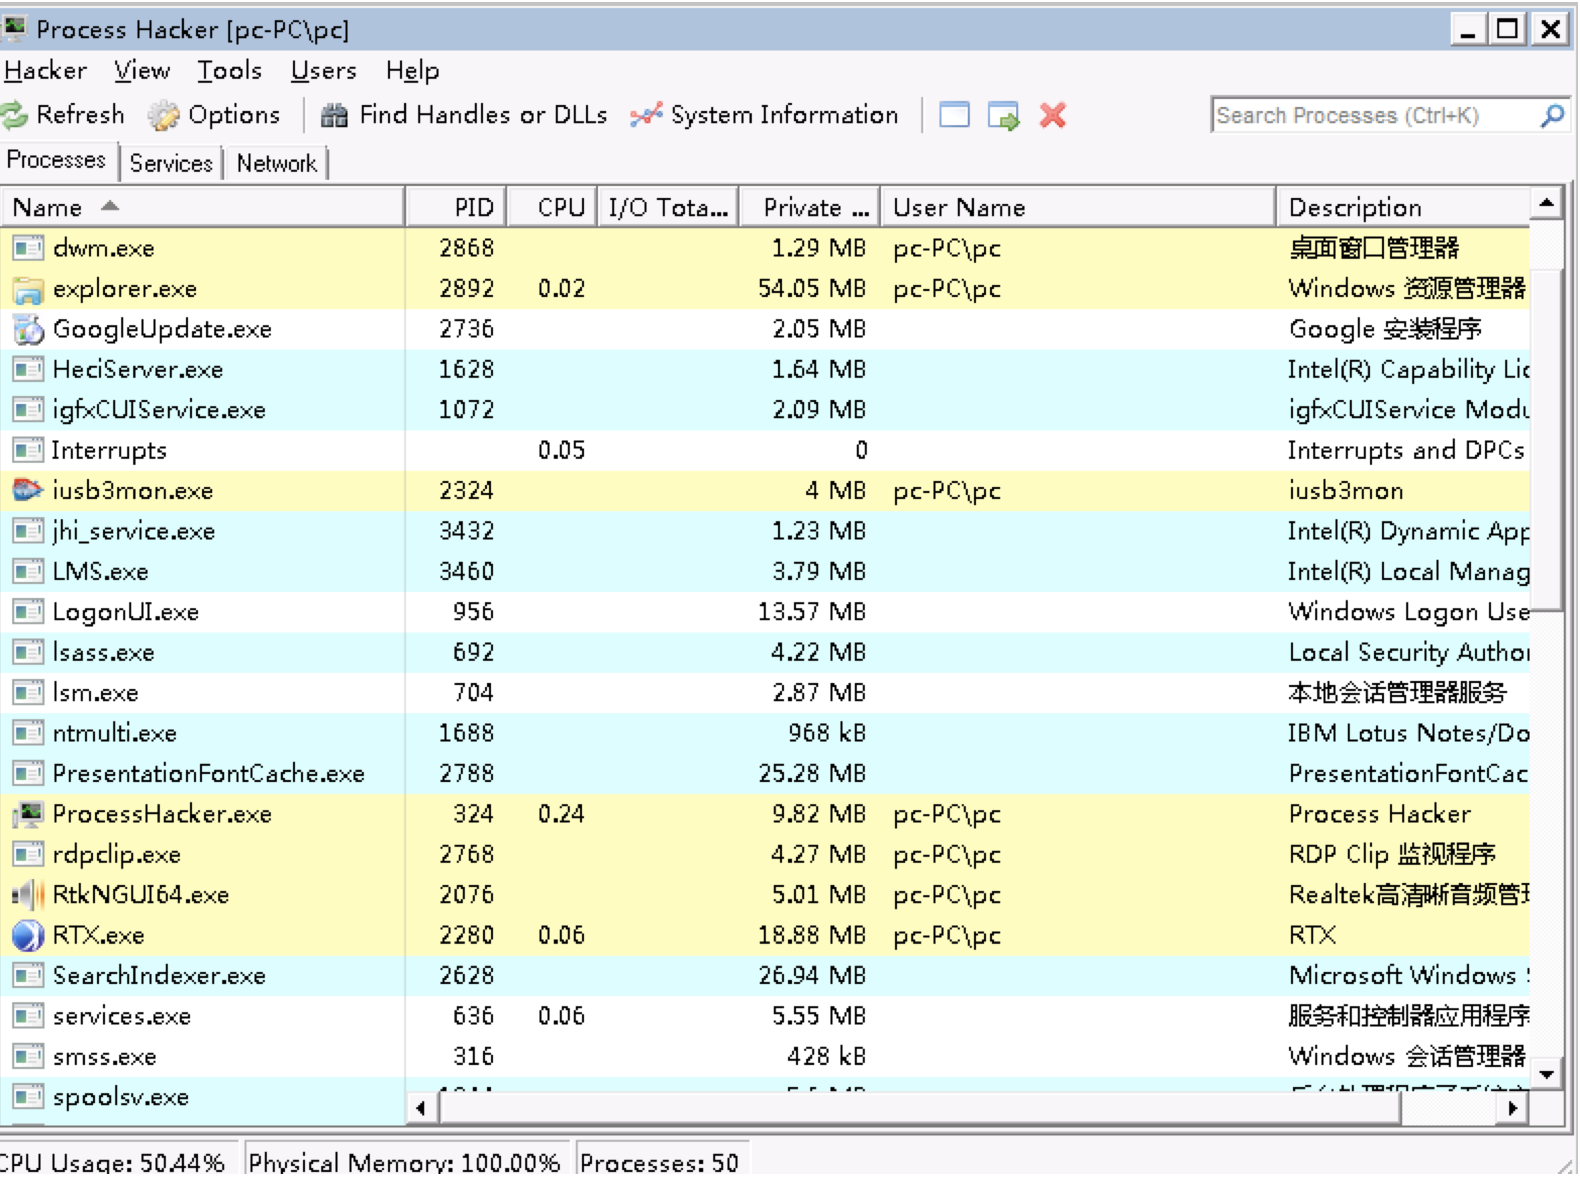Click the Interrupts row icon
The image size is (1580, 1180).
[28, 450]
